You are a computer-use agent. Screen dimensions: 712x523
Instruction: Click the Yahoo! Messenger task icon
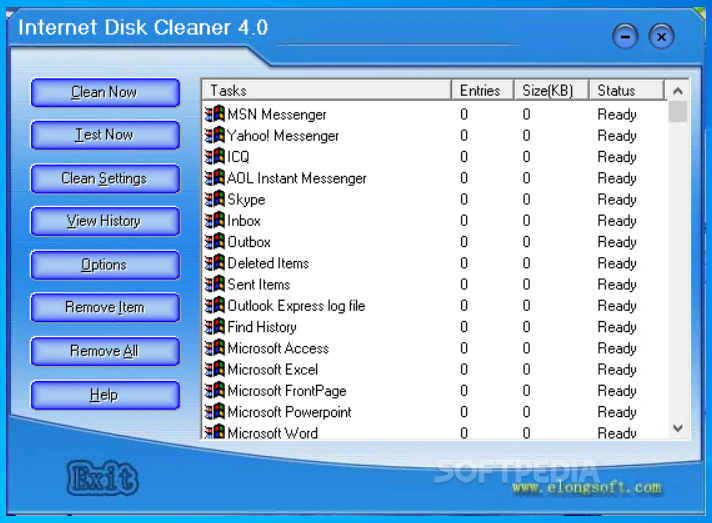(x=215, y=135)
